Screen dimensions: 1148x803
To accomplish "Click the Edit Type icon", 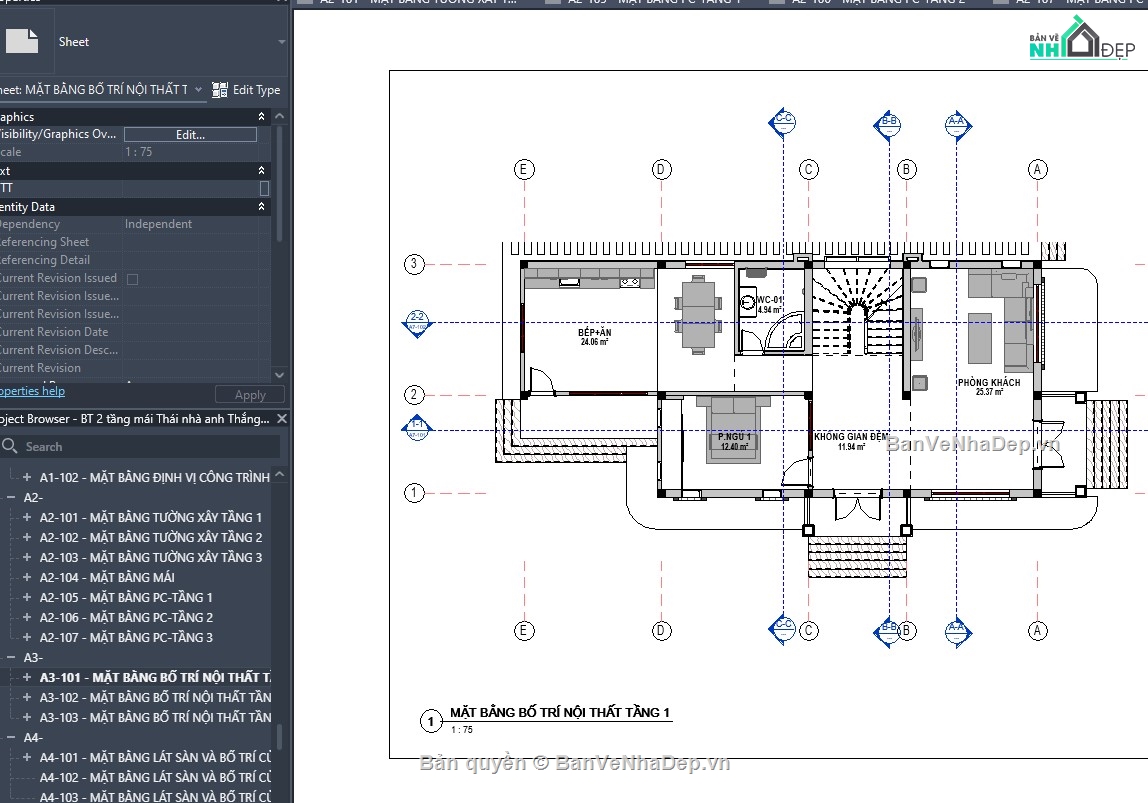I will pyautogui.click(x=220, y=90).
